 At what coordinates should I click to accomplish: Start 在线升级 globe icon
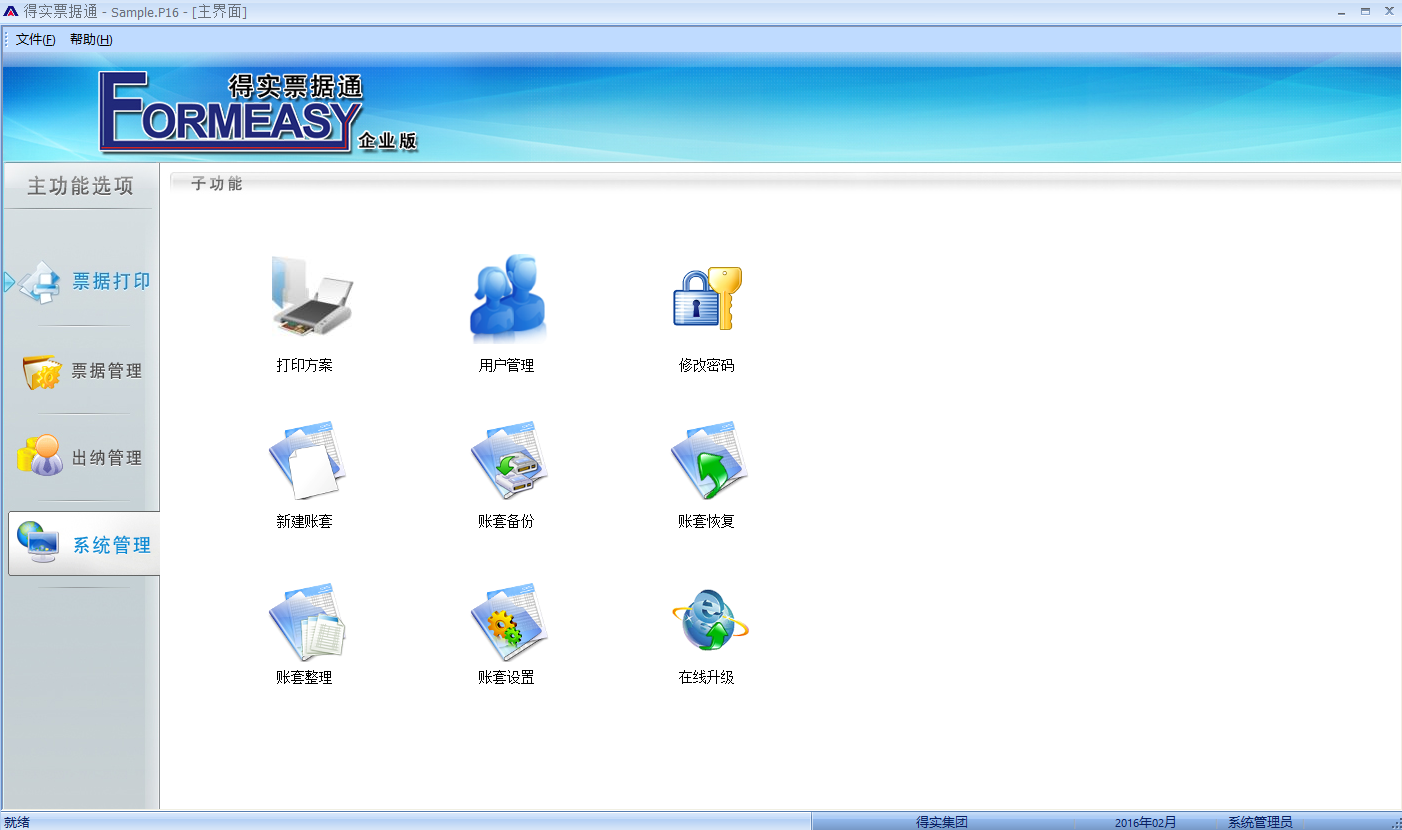(x=709, y=621)
